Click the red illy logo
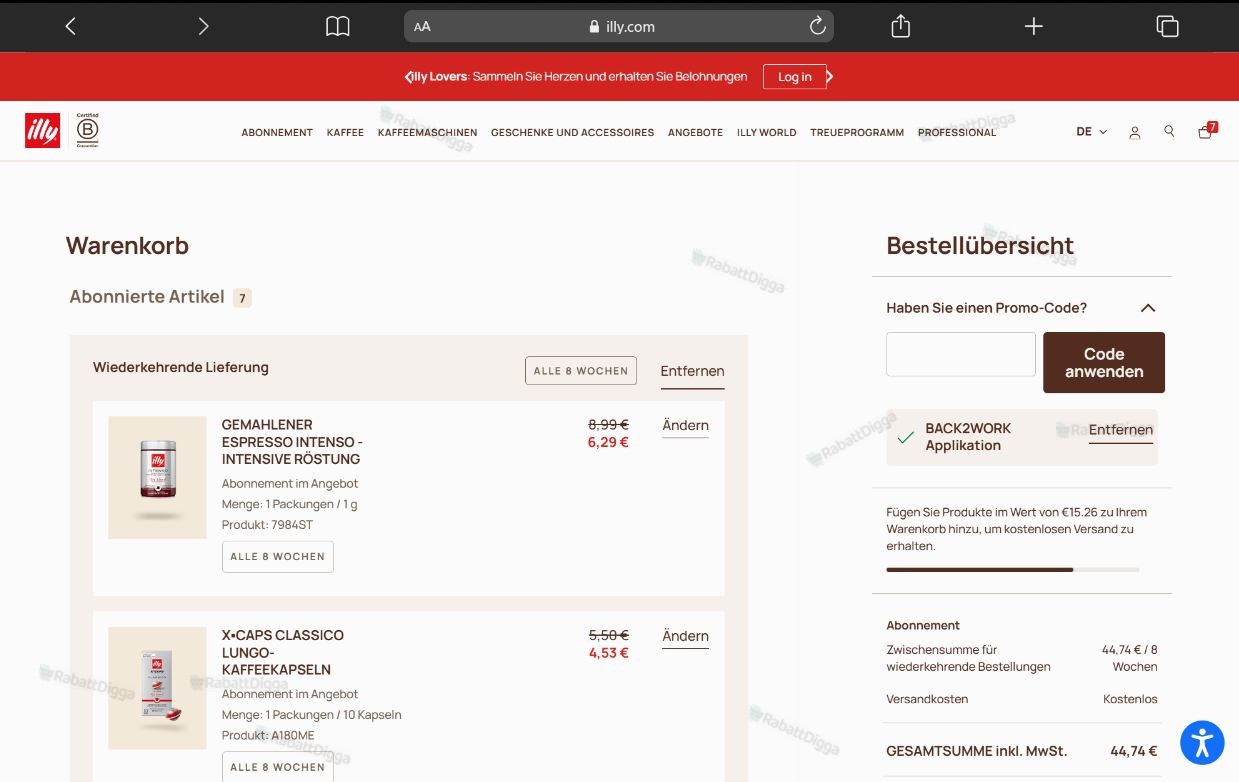 42,131
